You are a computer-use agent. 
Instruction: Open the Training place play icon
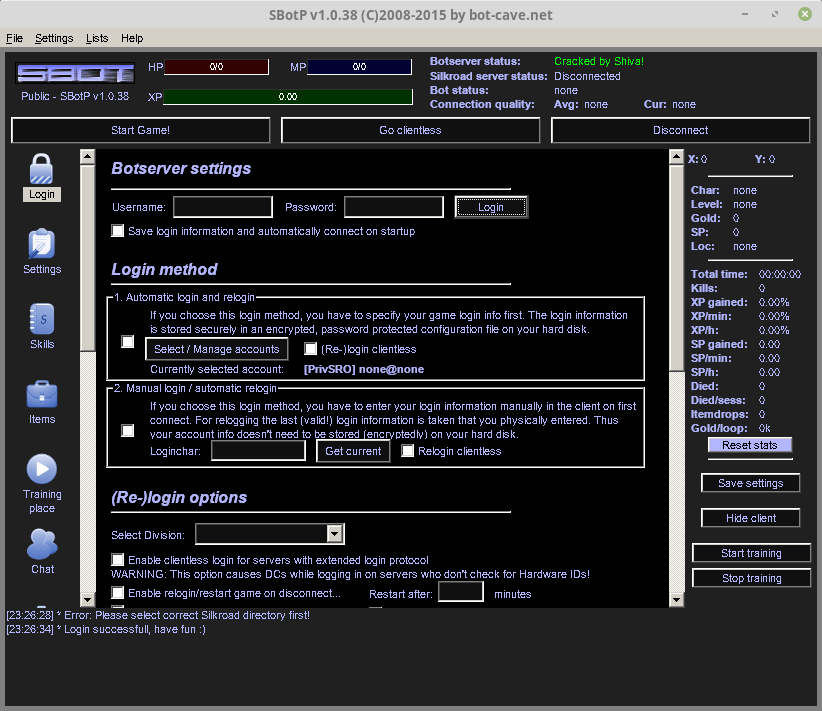(x=42, y=469)
